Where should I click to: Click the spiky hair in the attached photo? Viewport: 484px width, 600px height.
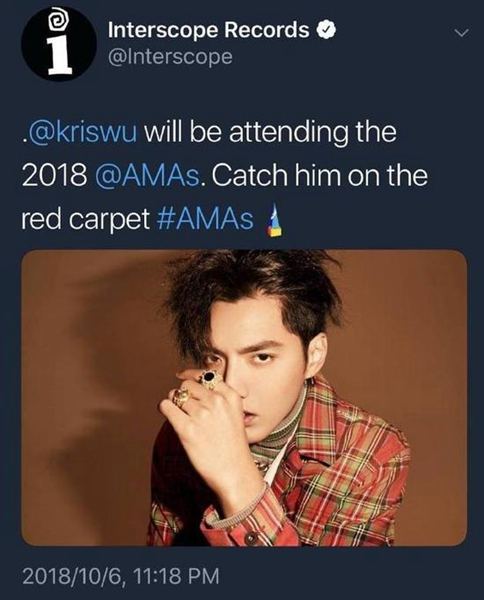point(253,295)
